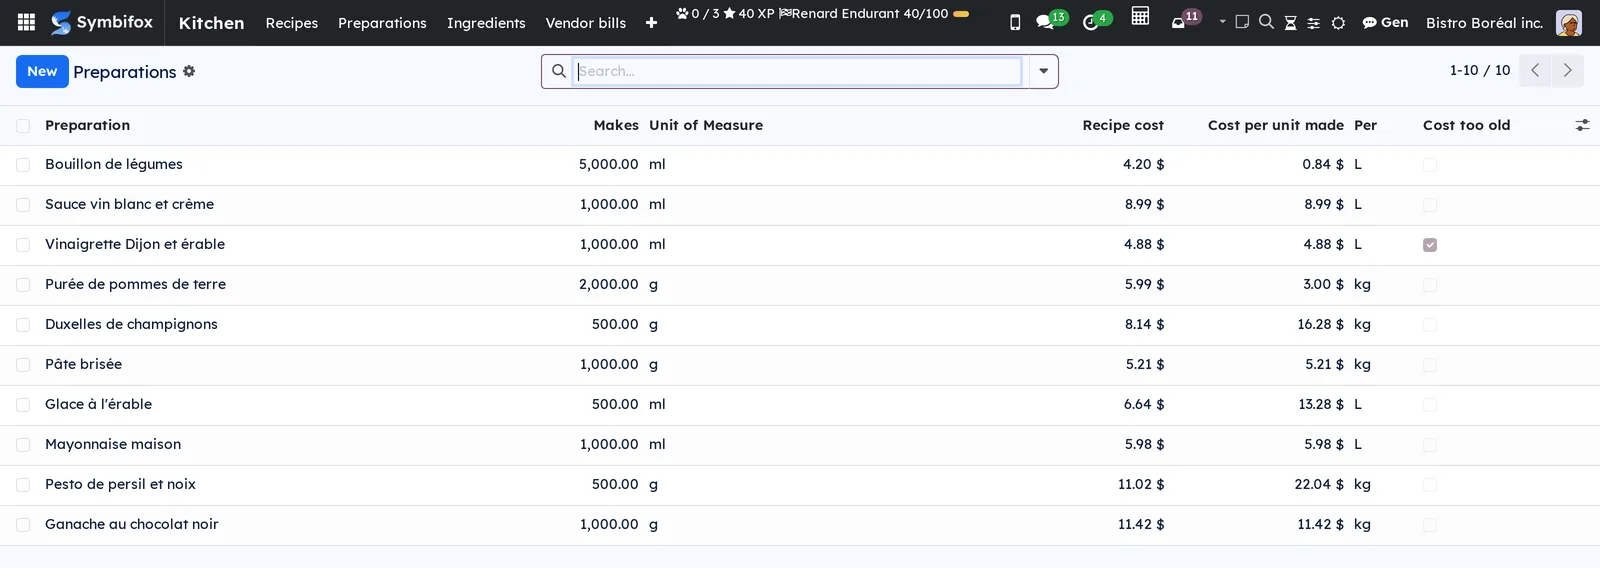Select Sauce vin blanc et crème checkbox
Screen dimensions: 1600x568
click(23, 205)
